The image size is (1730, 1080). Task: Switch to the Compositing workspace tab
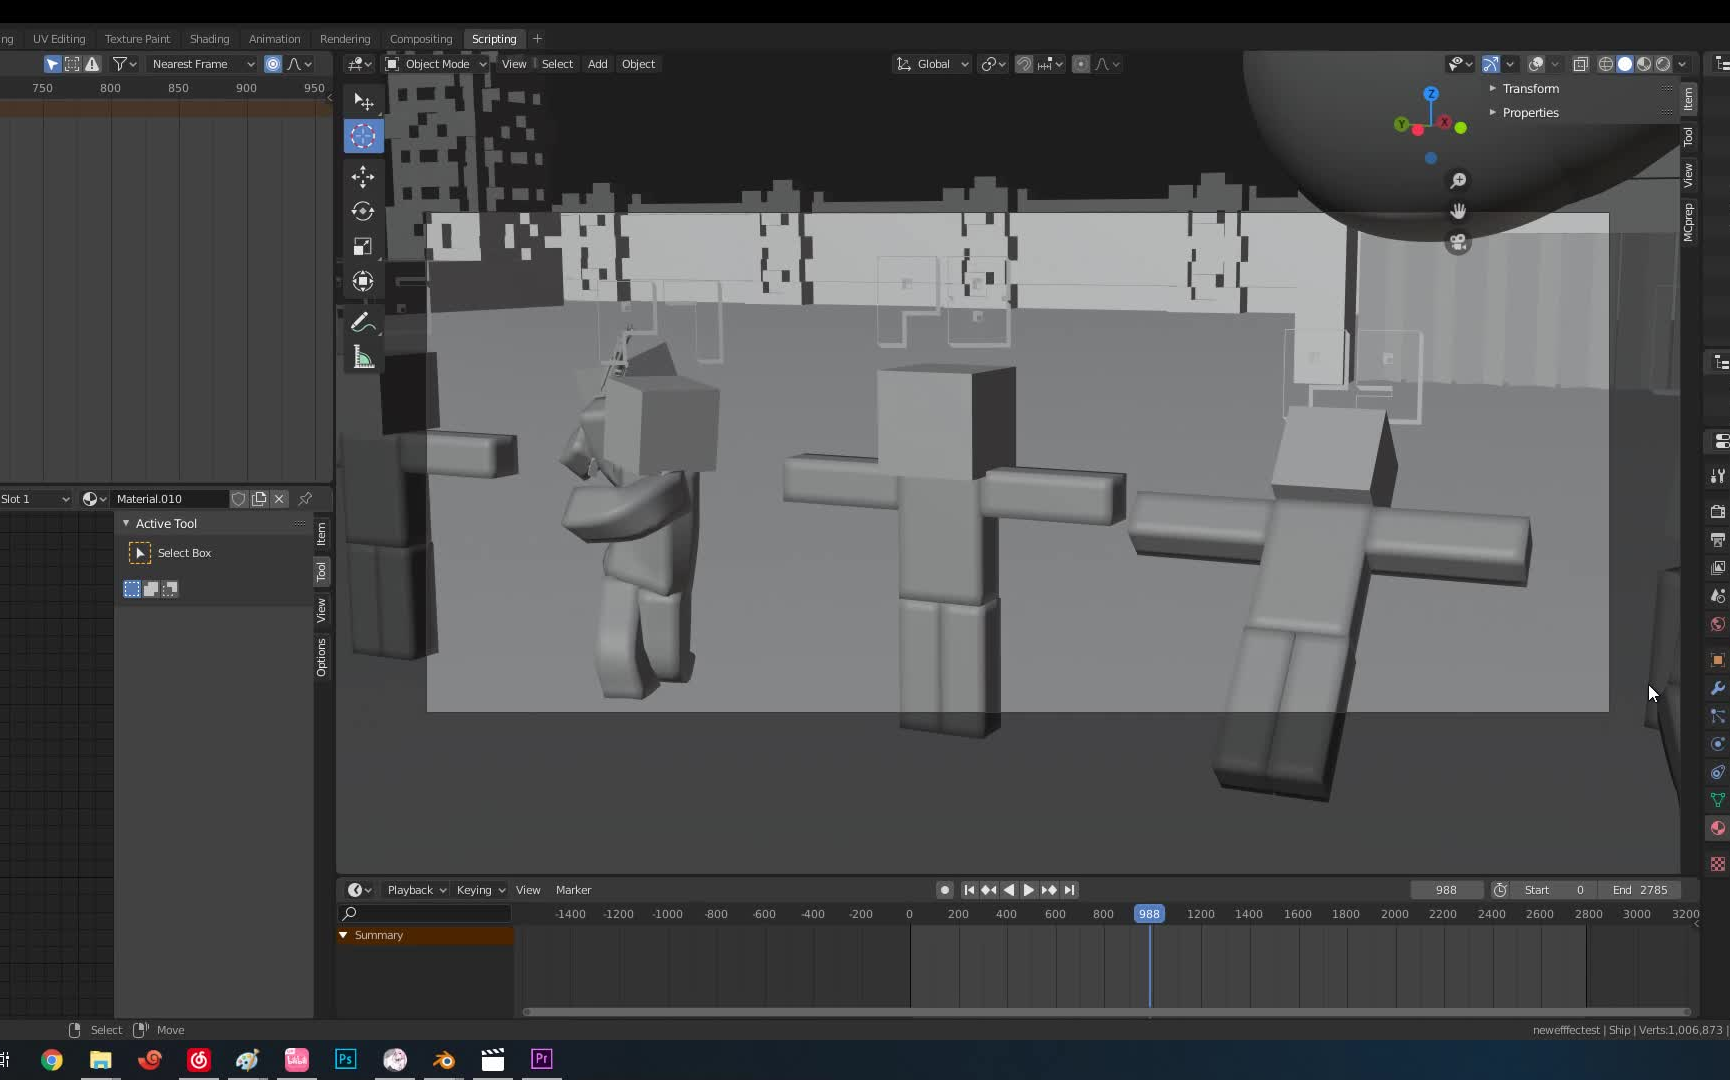421,39
